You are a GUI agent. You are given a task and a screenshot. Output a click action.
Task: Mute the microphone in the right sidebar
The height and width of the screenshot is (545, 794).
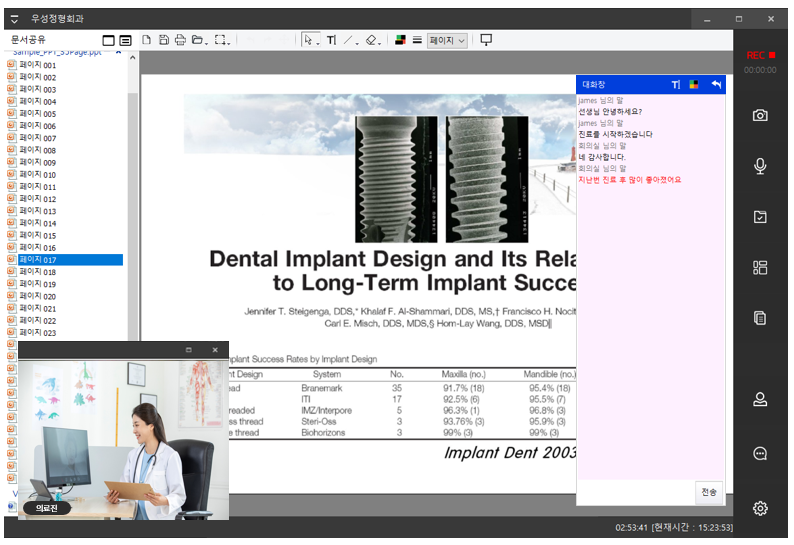pos(760,166)
